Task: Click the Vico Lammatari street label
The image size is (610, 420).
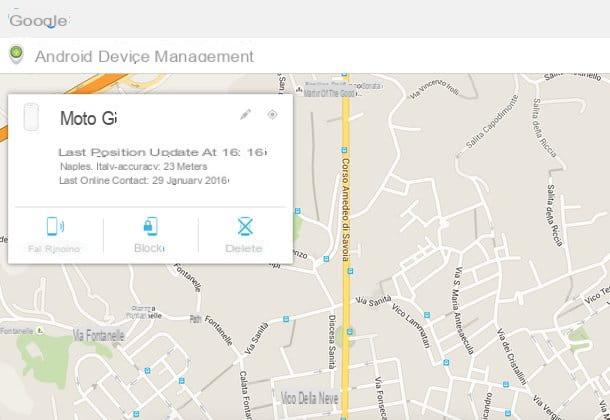Action: point(411,325)
